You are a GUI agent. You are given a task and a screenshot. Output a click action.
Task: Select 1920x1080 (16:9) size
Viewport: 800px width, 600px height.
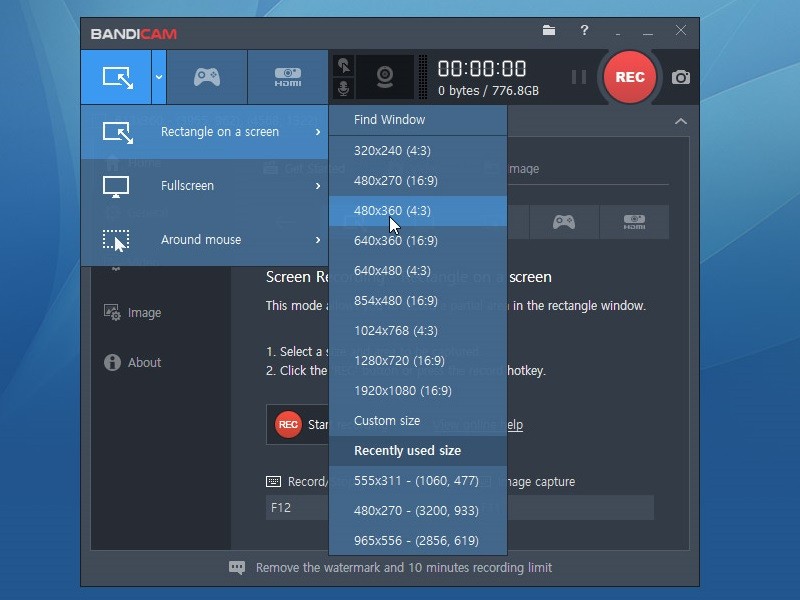coord(418,391)
